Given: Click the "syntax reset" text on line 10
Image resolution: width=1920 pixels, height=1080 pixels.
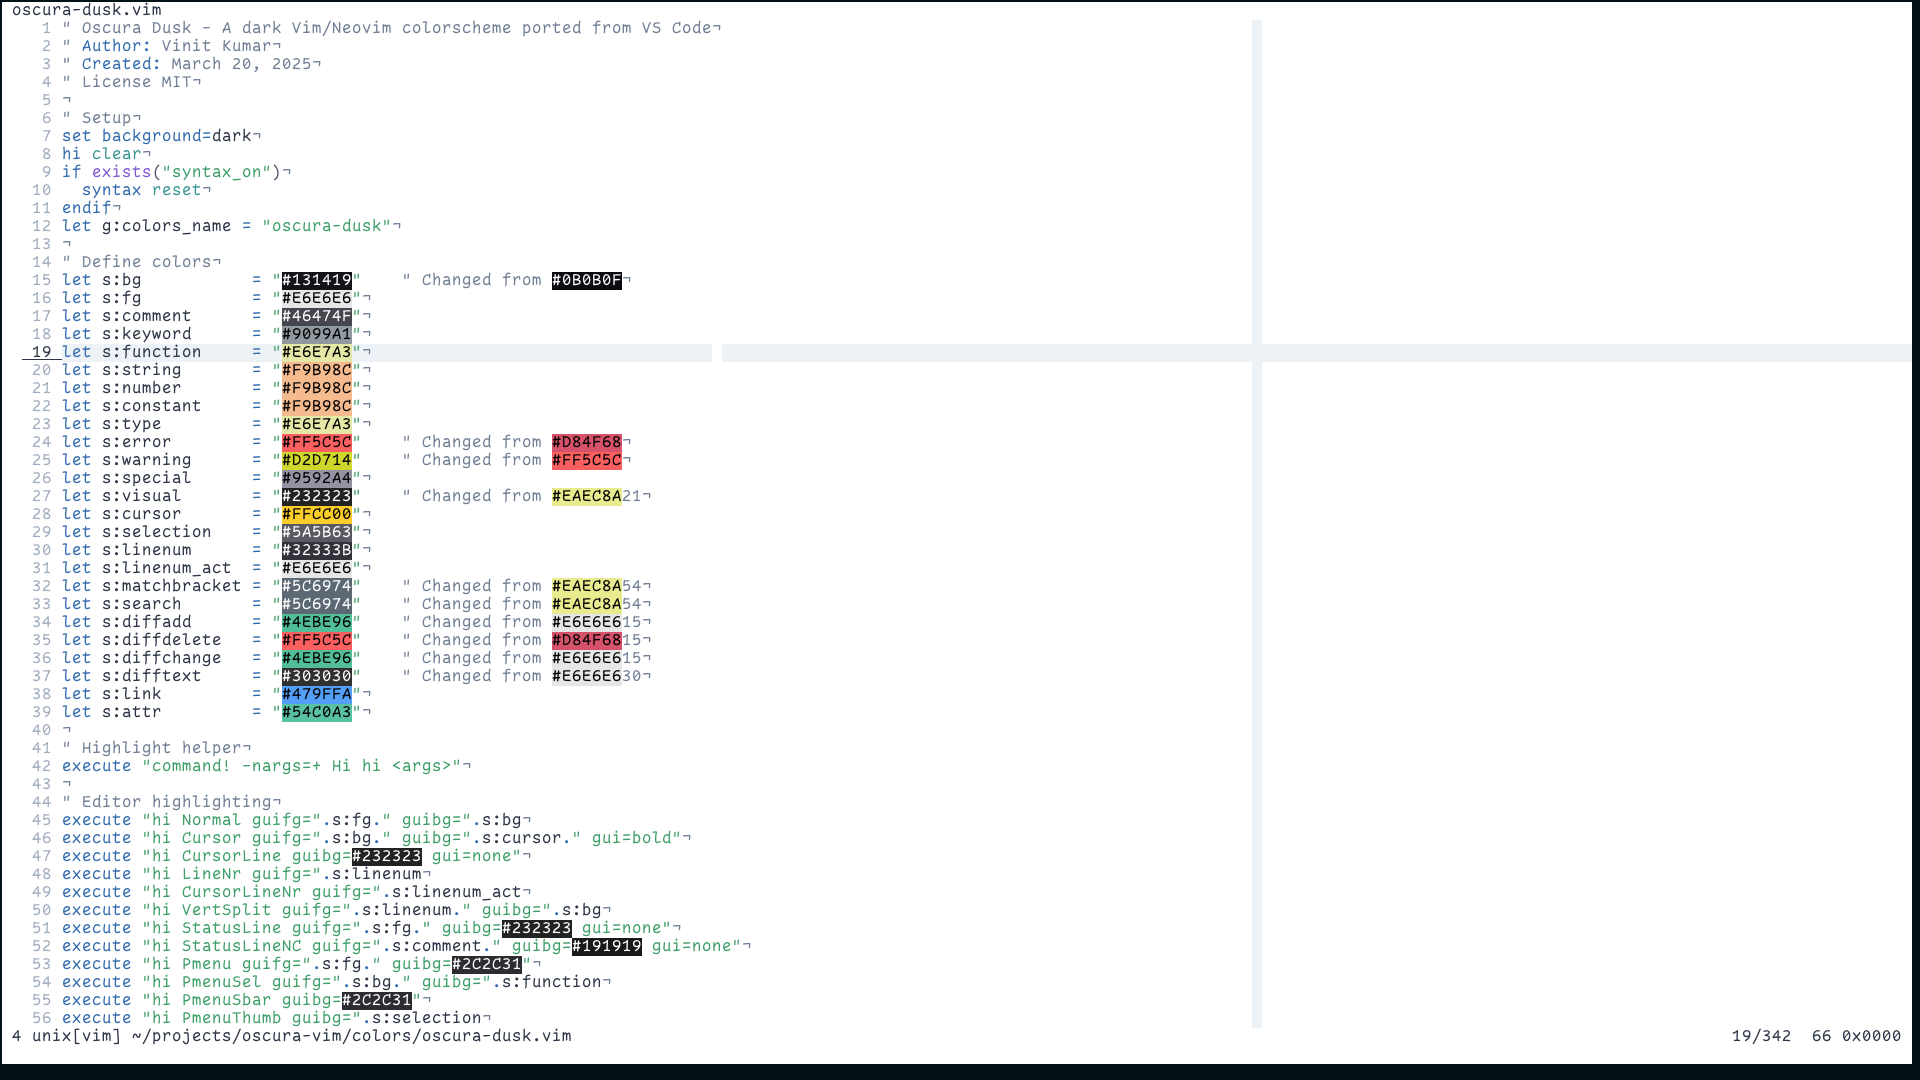Looking at the screenshot, I should [x=142, y=190].
